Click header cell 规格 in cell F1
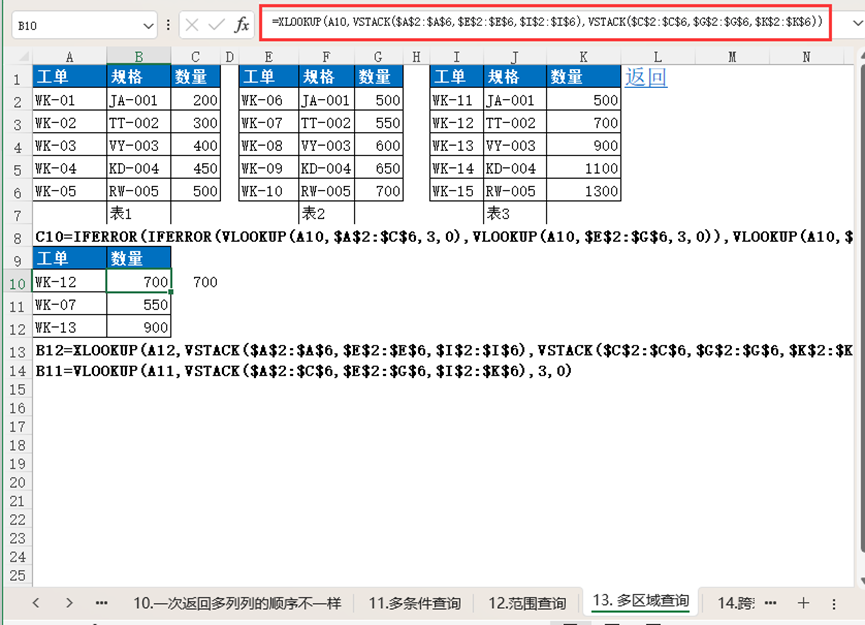The image size is (865, 625). pos(326,77)
